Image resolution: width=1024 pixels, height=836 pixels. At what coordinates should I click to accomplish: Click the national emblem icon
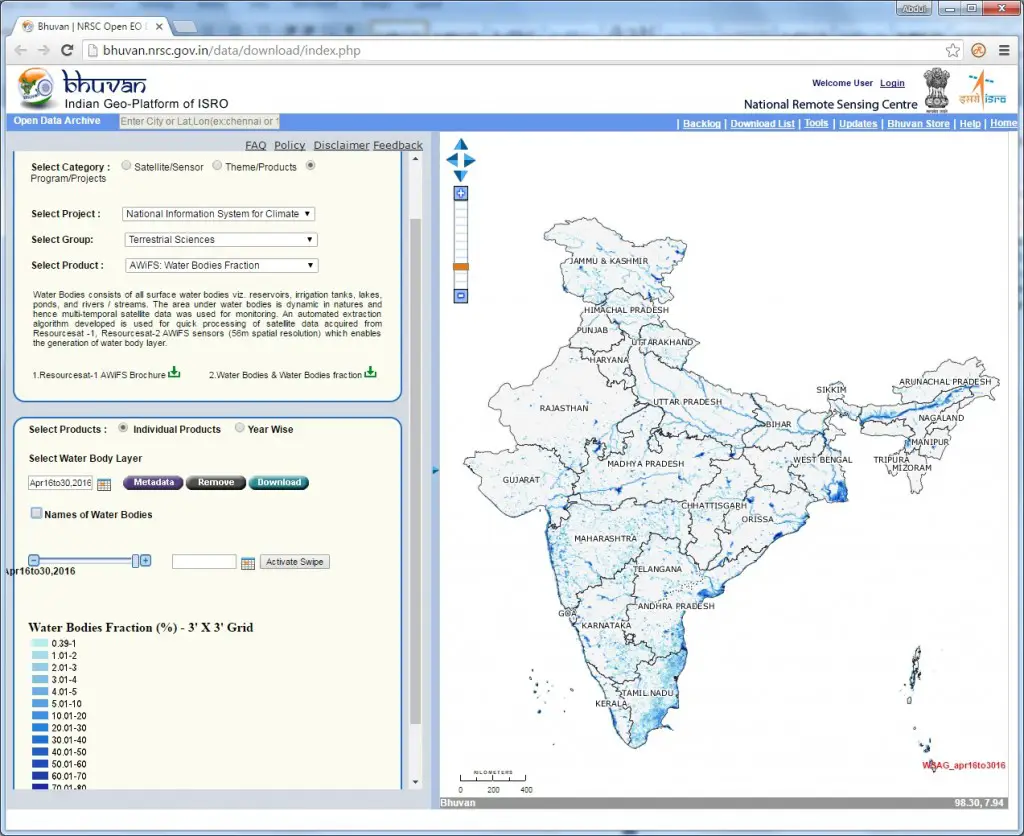pyautogui.click(x=936, y=90)
